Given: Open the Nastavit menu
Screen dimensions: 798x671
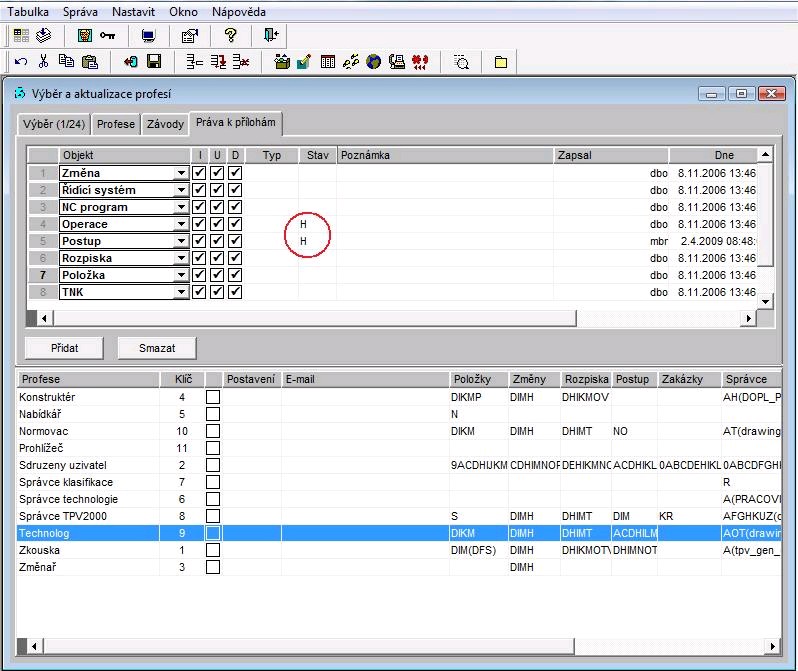Looking at the screenshot, I should coord(133,12).
